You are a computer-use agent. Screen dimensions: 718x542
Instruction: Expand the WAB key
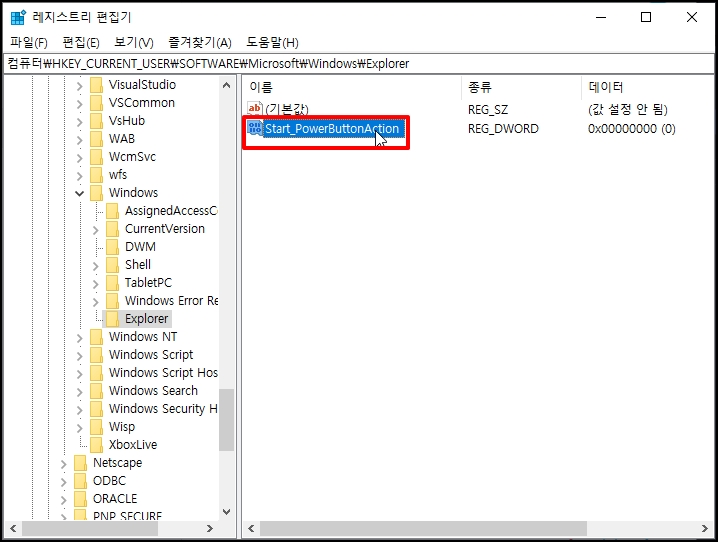click(79, 140)
